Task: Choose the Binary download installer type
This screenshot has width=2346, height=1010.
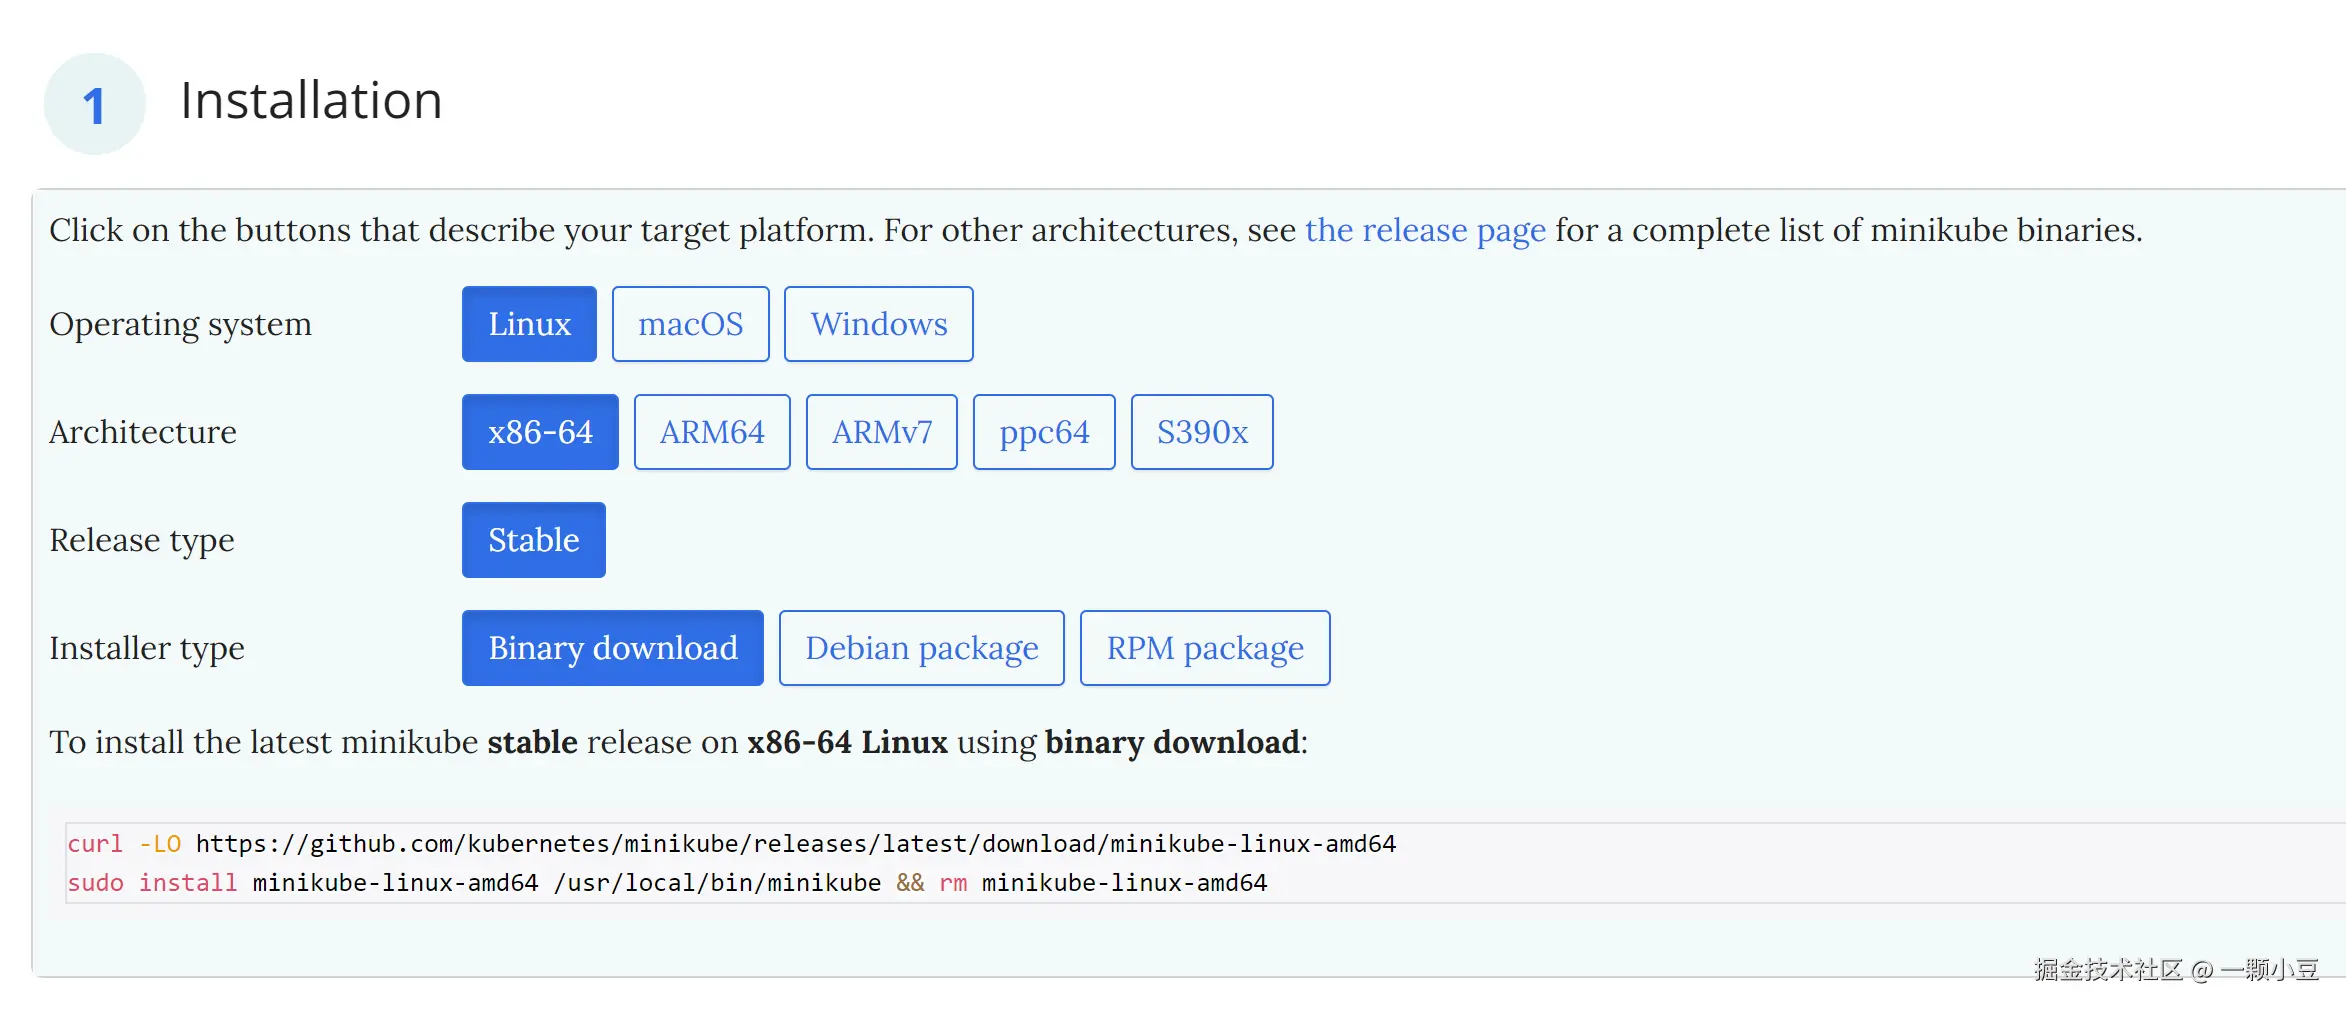Action: [x=612, y=648]
